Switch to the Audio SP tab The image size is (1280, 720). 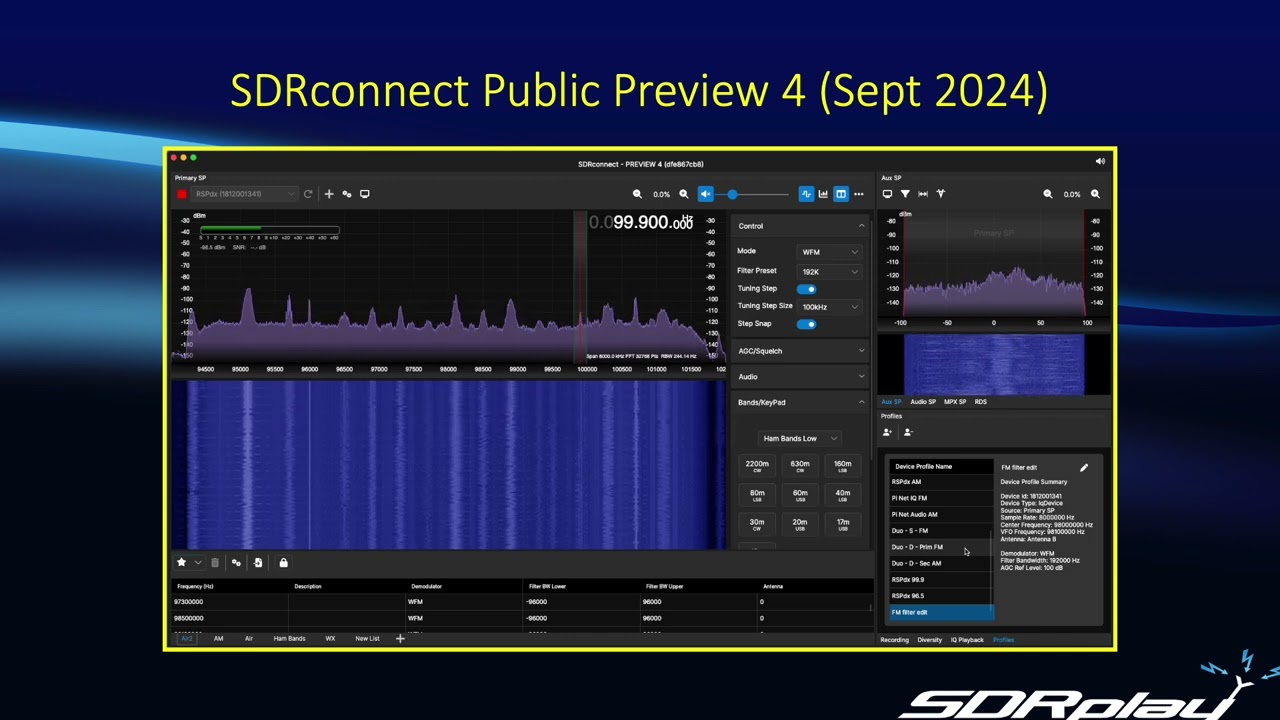(923, 402)
